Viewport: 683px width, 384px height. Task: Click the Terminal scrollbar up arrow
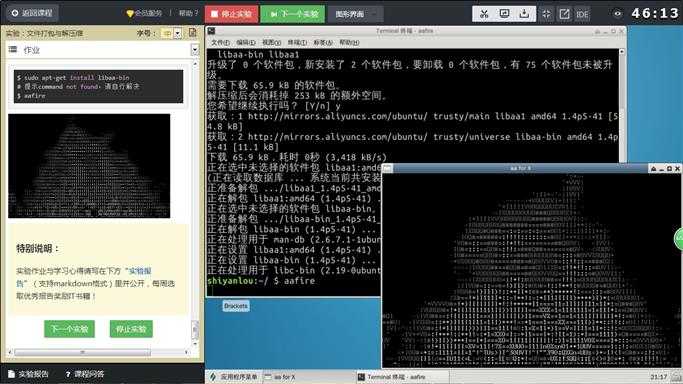(x=622, y=52)
